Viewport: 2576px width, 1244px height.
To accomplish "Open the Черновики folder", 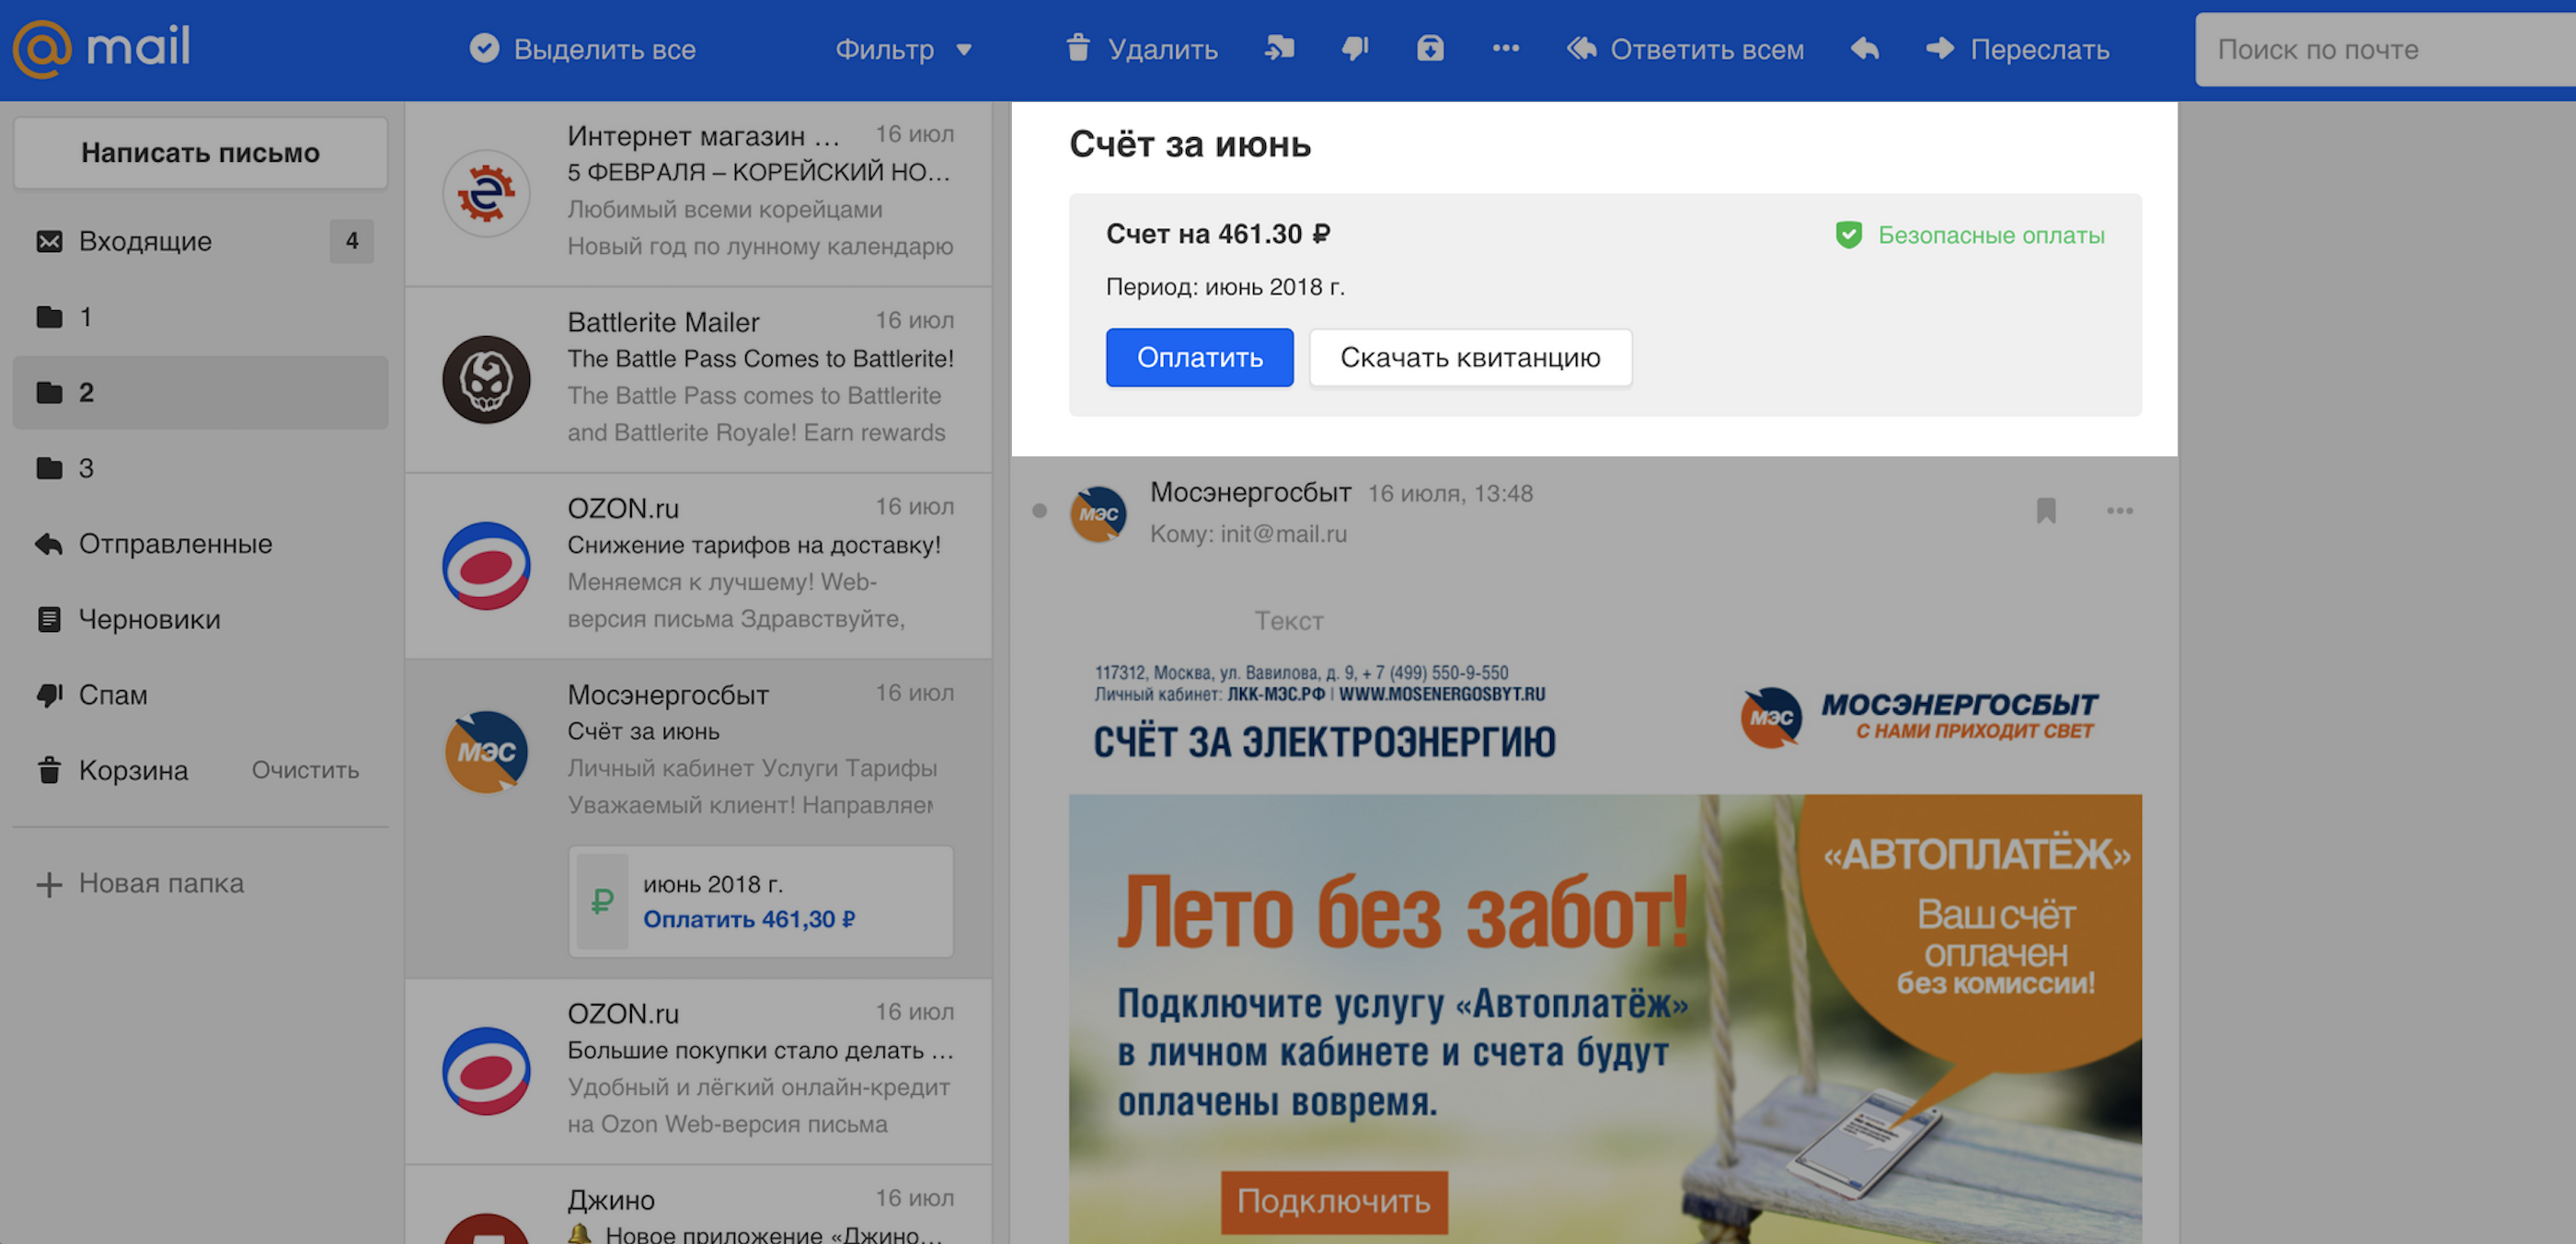I will tap(200, 619).
